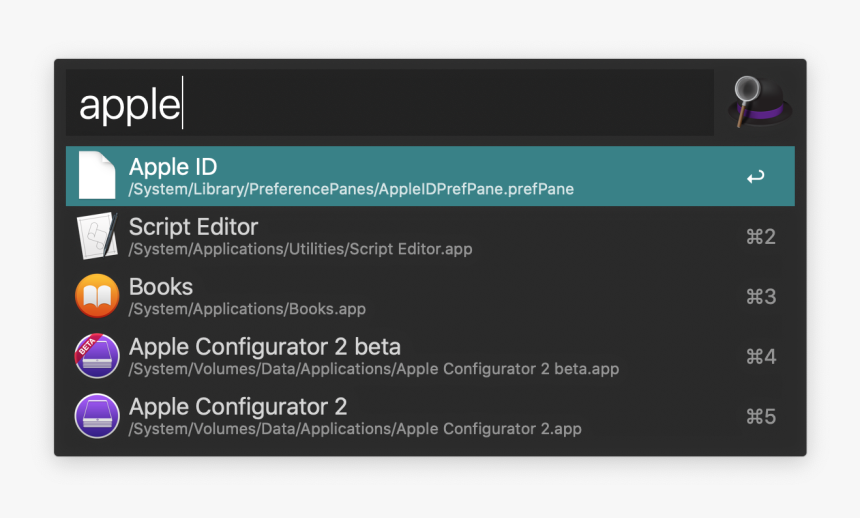Click the Apple Configurator 2 purple icon
Image resolution: width=860 pixels, height=518 pixels.
point(97,415)
